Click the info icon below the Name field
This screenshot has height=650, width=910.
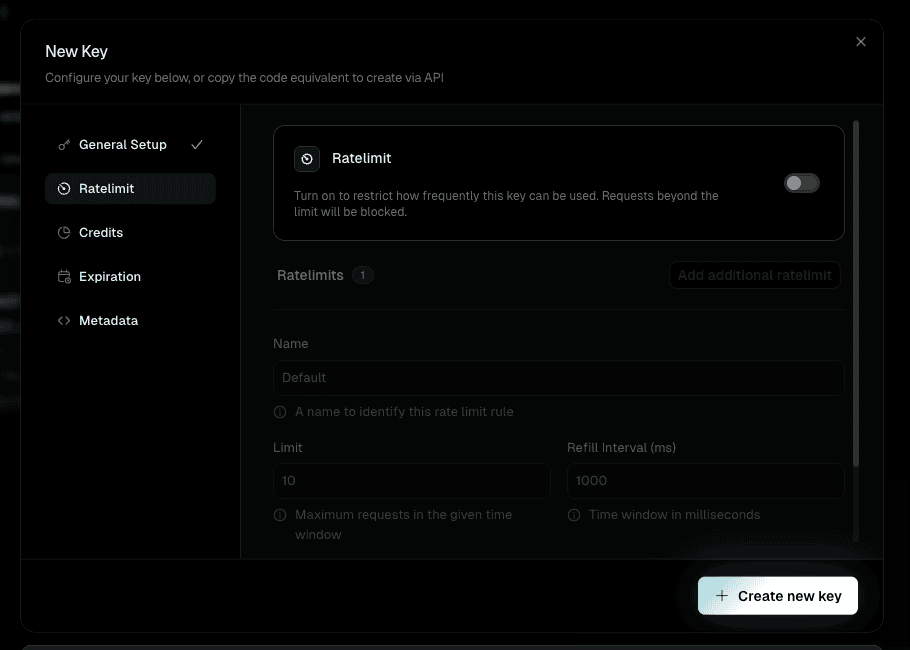(x=279, y=412)
